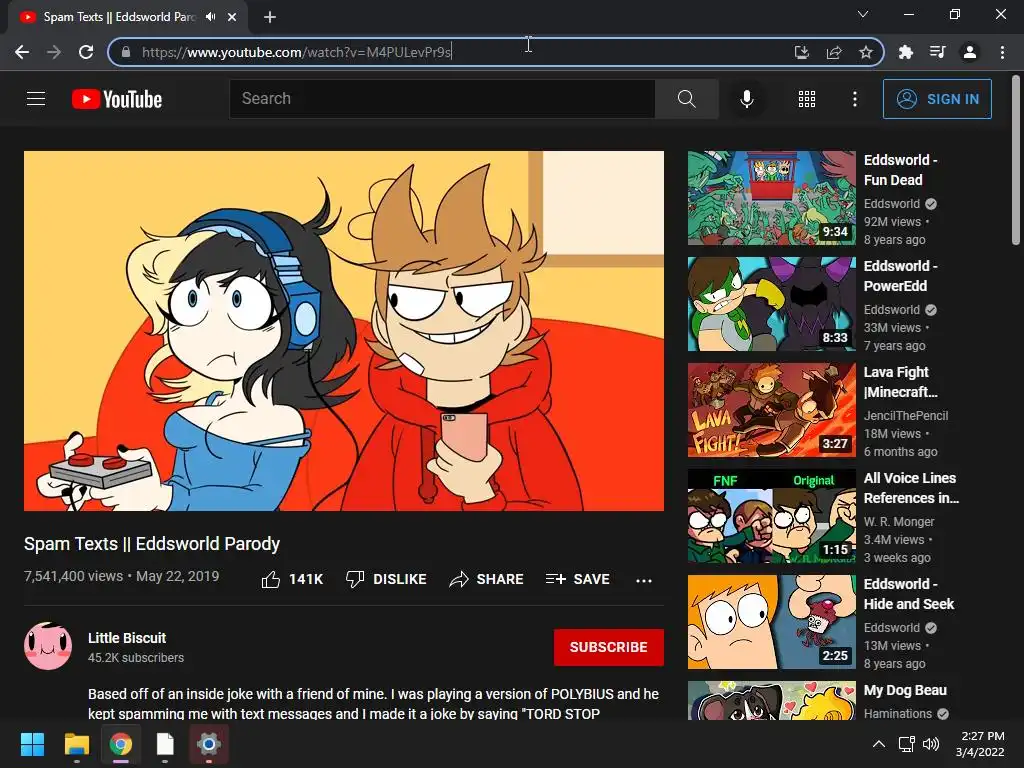Viewport: 1024px width, 768px height.
Task: Open the system volume tray icon
Action: coord(931,744)
